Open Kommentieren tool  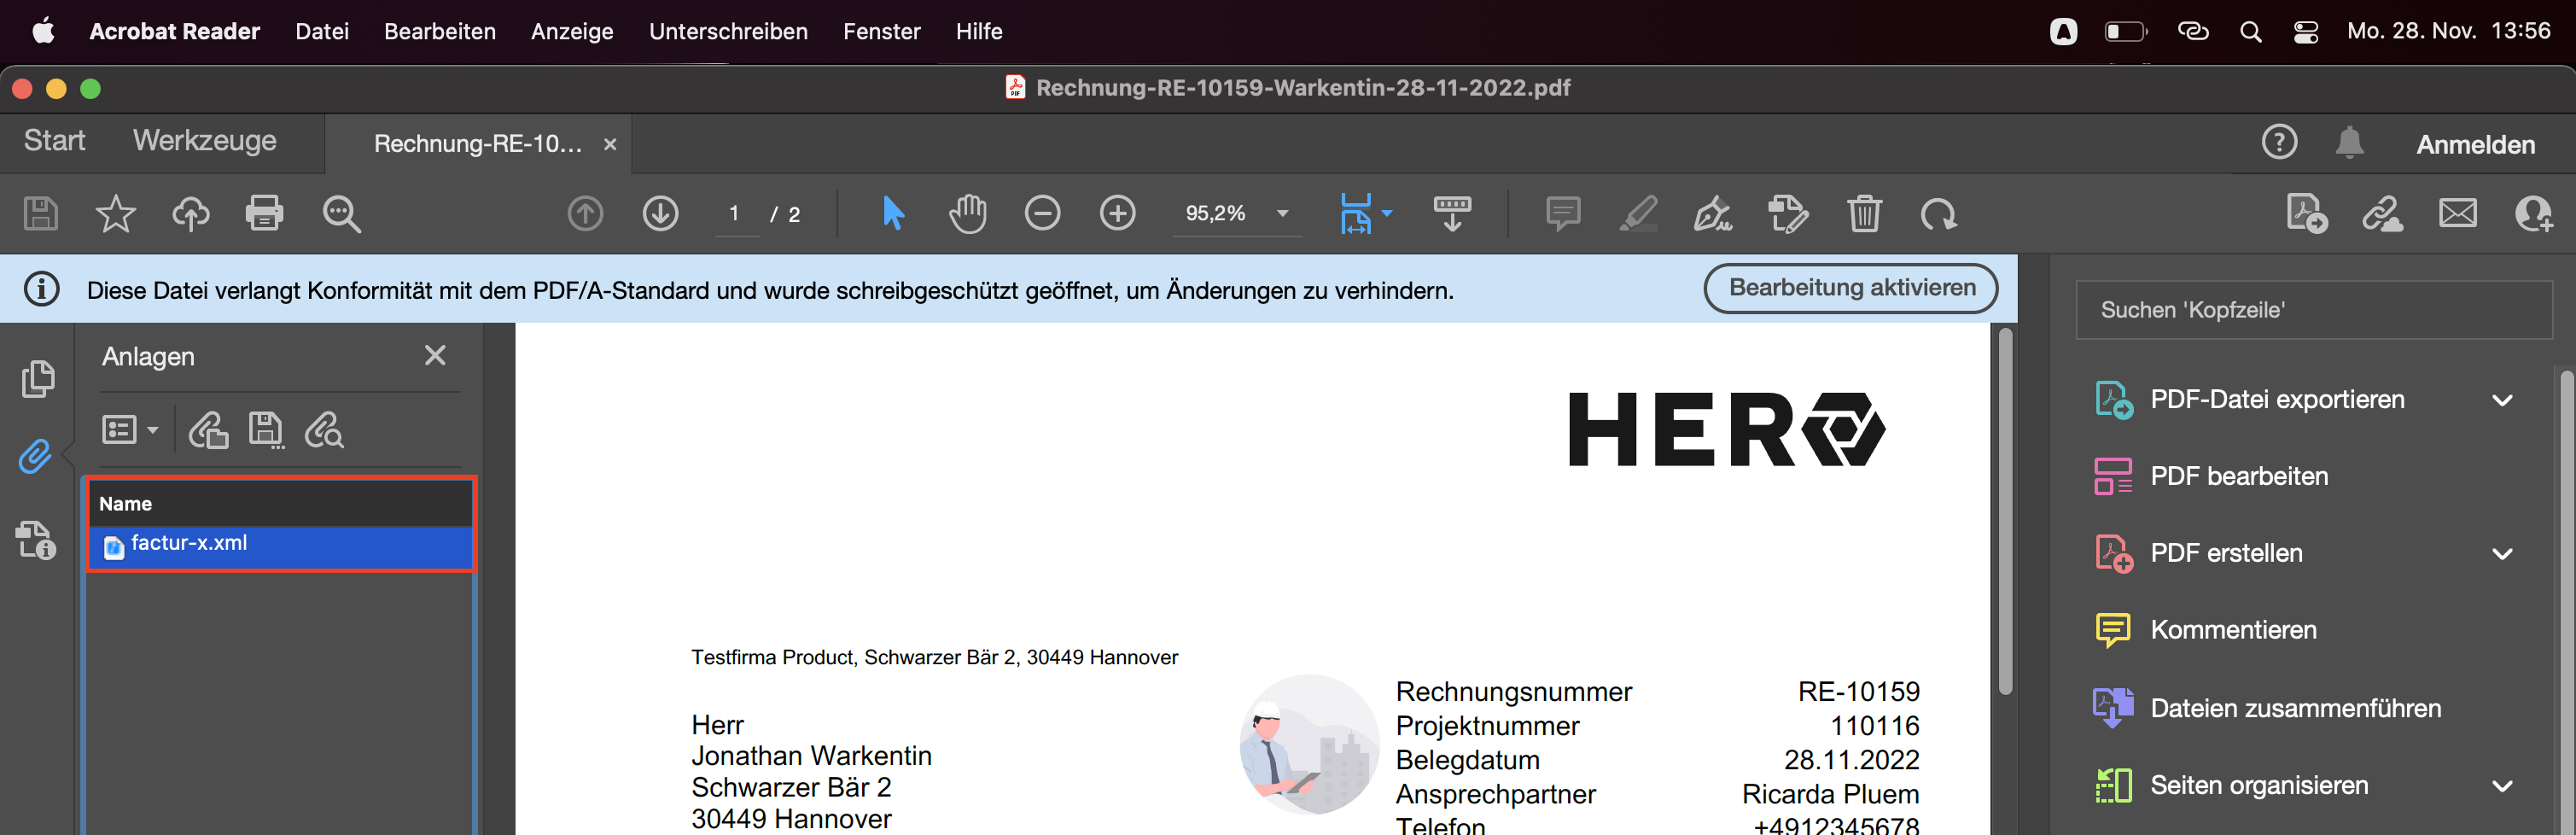tap(2205, 630)
